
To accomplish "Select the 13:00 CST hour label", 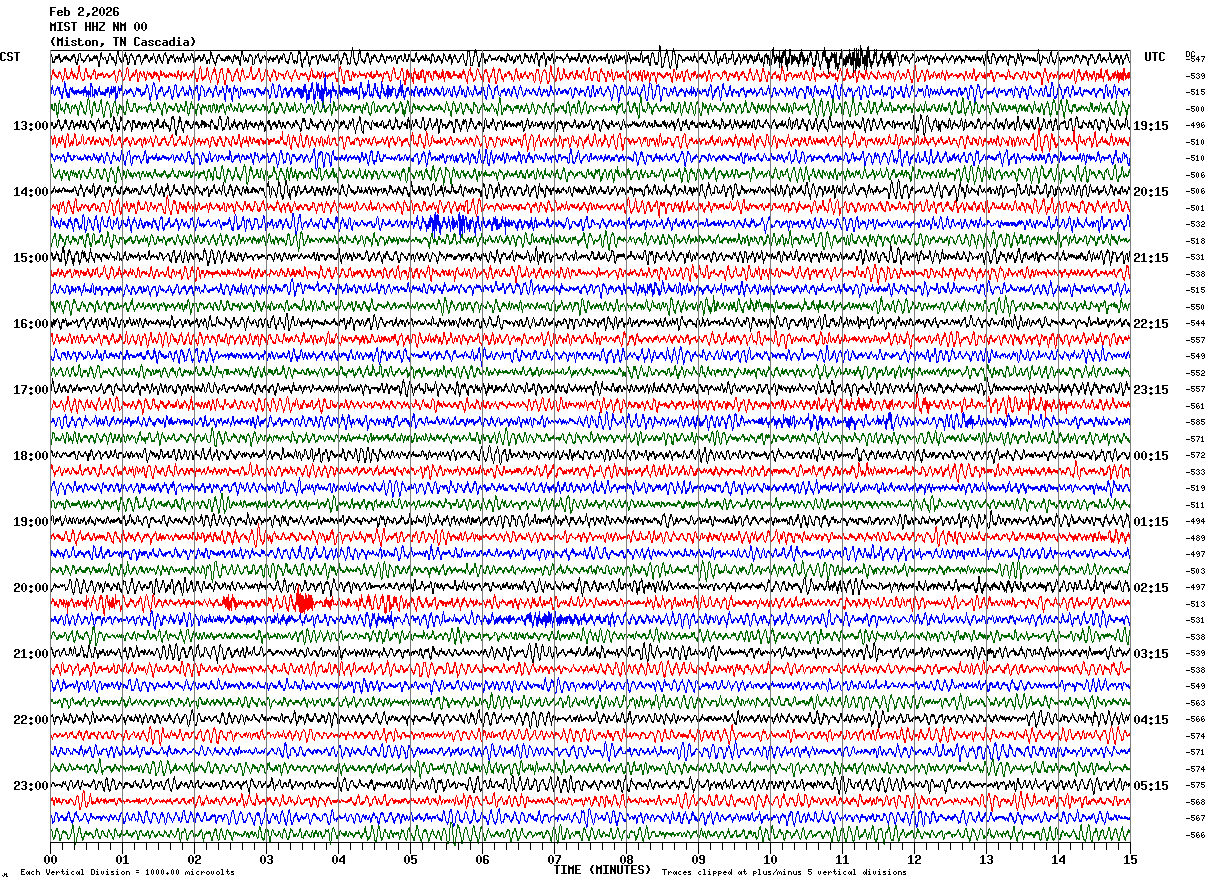I will (x=31, y=126).
